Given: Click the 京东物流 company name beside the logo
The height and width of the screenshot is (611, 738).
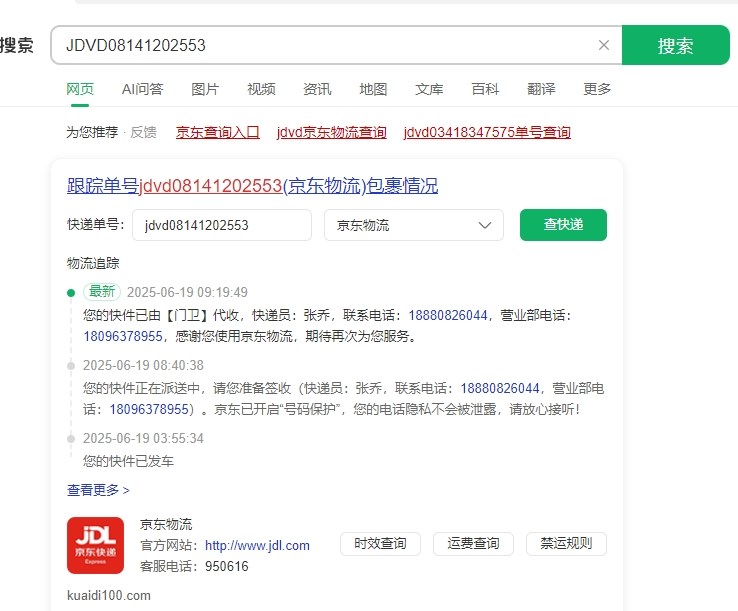Looking at the screenshot, I should coord(166,524).
